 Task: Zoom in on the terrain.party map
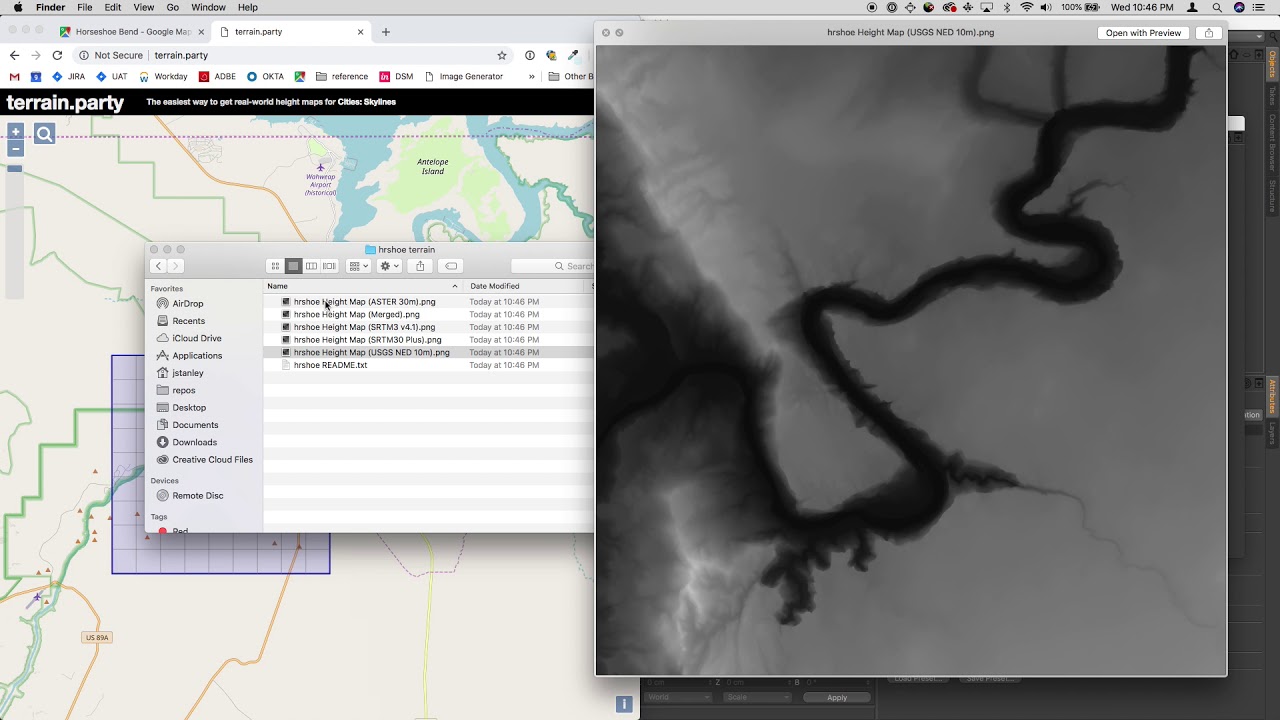point(15,132)
